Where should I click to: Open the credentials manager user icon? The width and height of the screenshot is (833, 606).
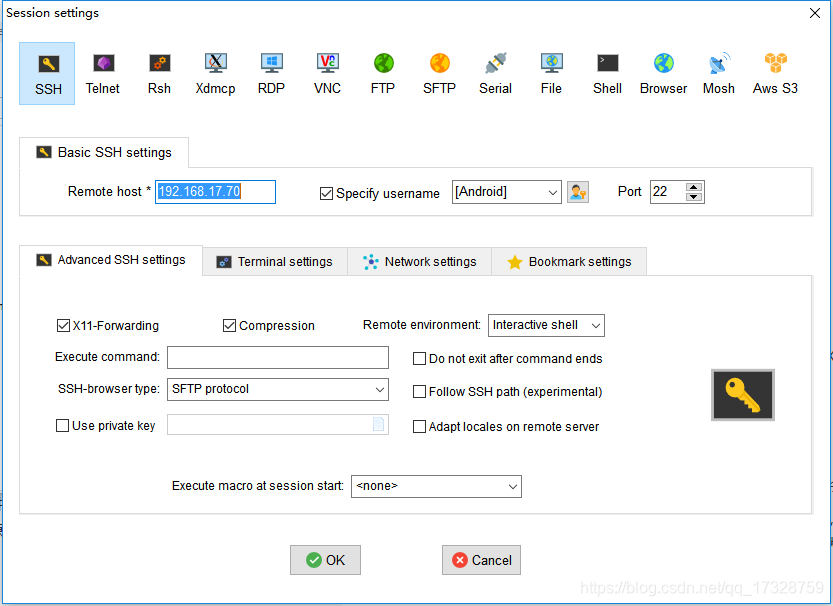tap(577, 192)
